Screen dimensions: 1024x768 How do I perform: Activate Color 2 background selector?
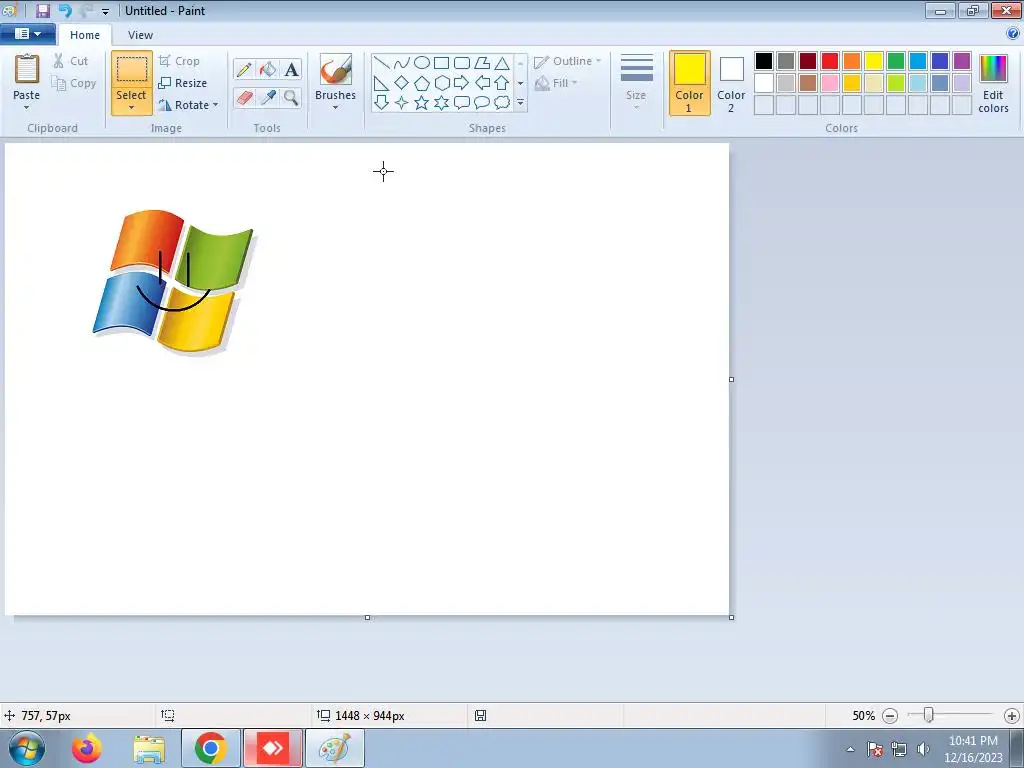[731, 84]
